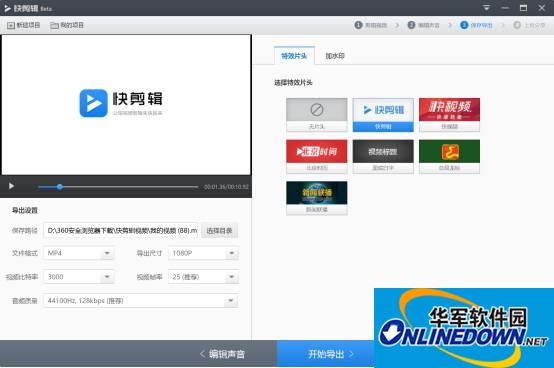Click the video preview area
This screenshot has height=368, width=554.
click(126, 105)
